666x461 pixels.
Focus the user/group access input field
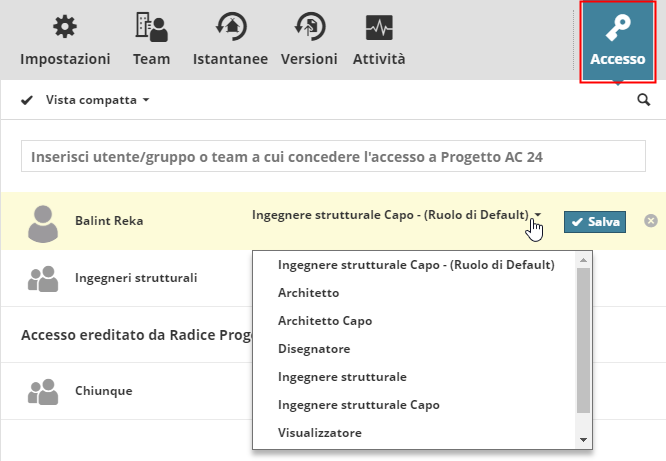[x=333, y=157]
